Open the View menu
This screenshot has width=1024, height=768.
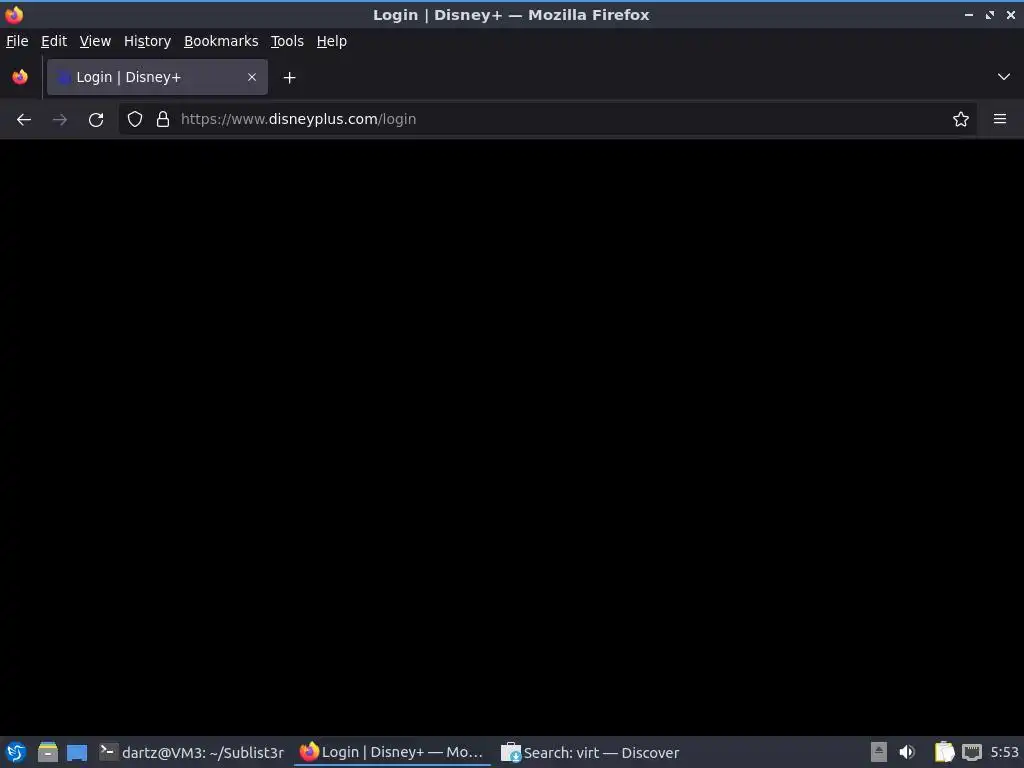[x=95, y=41]
